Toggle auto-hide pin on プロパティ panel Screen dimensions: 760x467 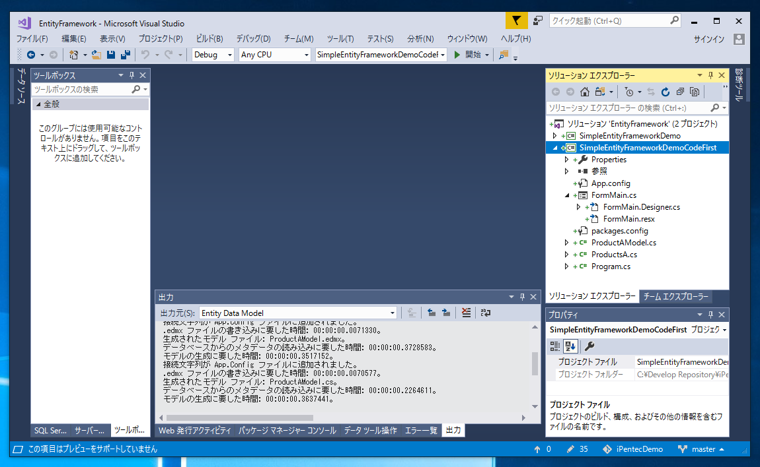click(711, 315)
